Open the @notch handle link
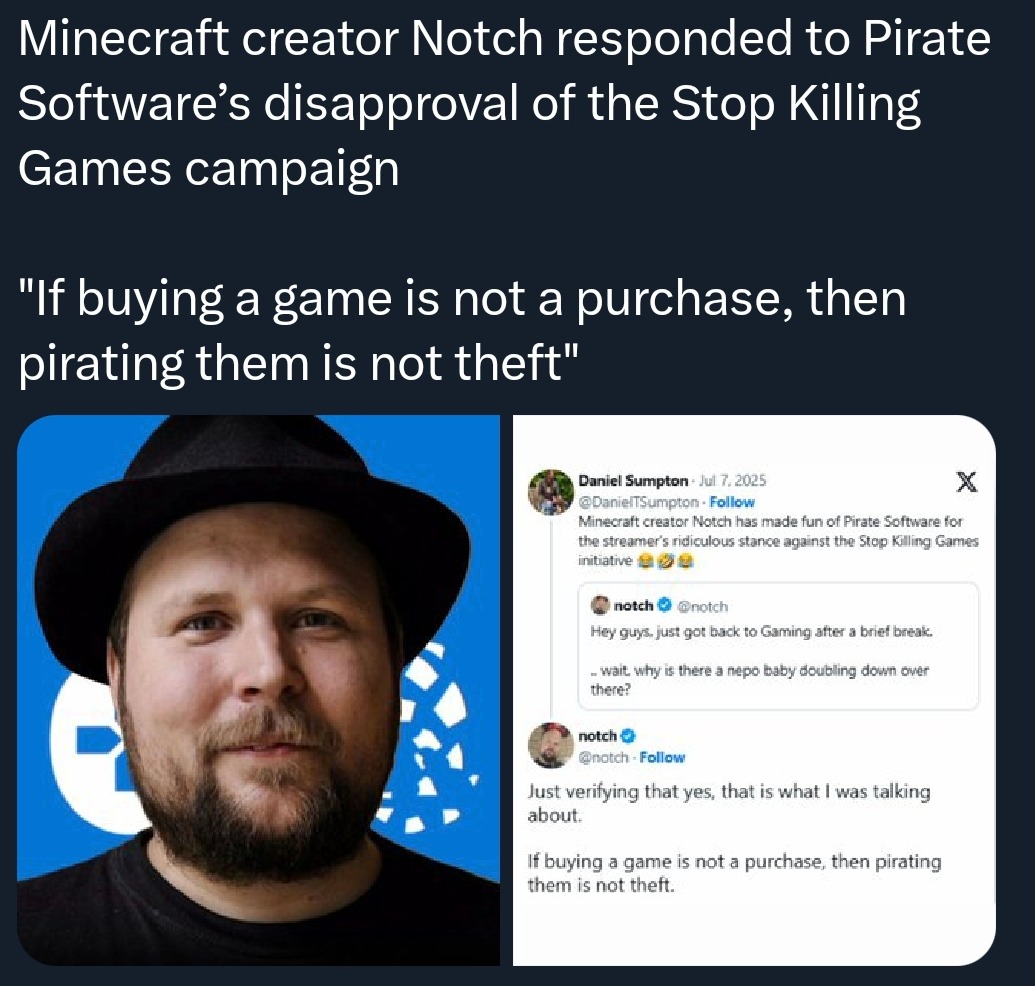1035x986 pixels. click(701, 606)
